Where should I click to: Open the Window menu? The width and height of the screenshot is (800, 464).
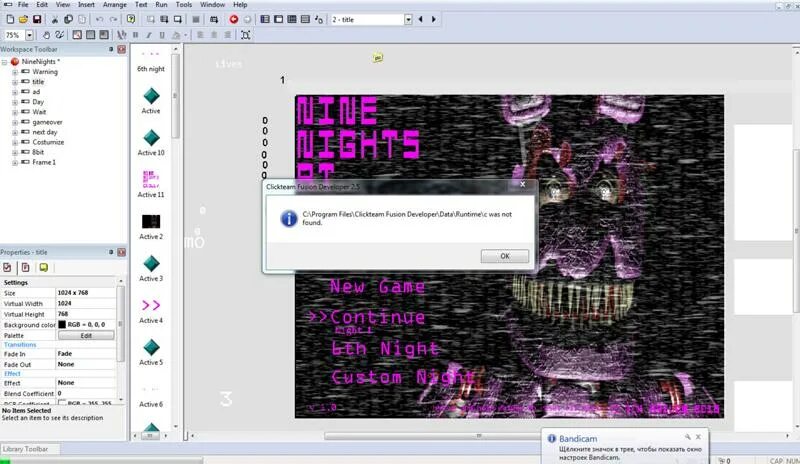pos(212,5)
